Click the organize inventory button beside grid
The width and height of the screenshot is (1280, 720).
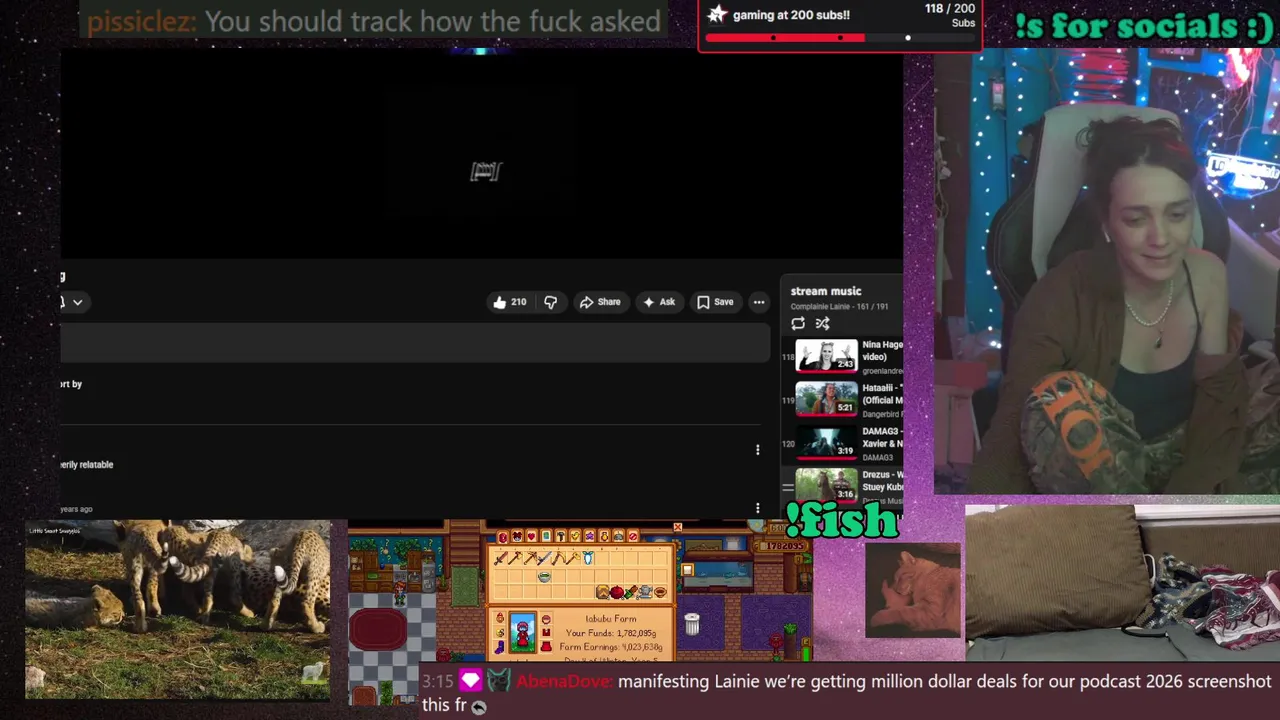click(x=687, y=570)
